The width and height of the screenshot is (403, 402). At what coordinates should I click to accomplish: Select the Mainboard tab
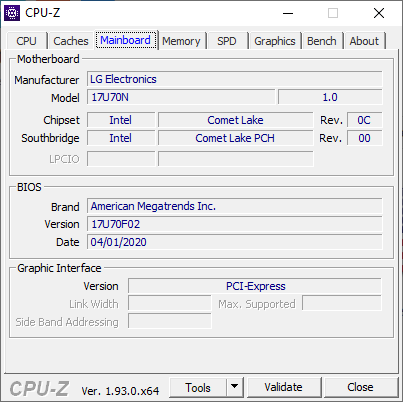pos(126,40)
